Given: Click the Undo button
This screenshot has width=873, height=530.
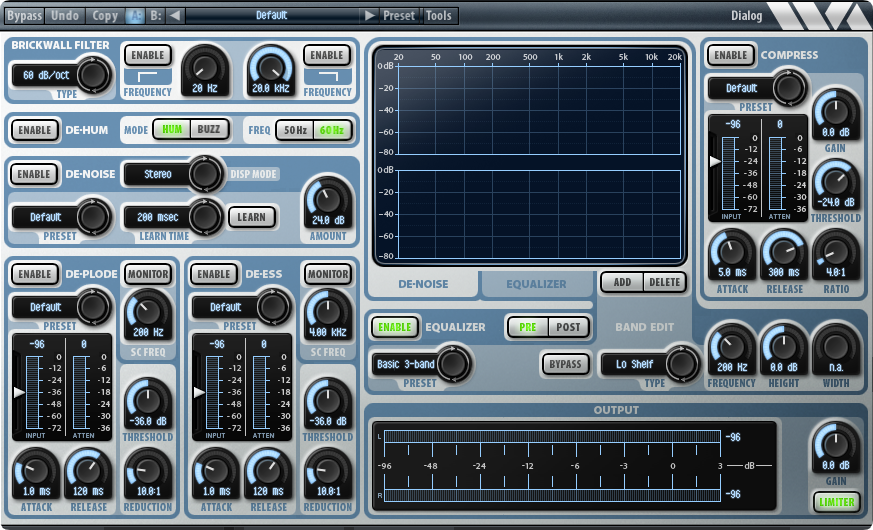Looking at the screenshot, I should tap(65, 16).
